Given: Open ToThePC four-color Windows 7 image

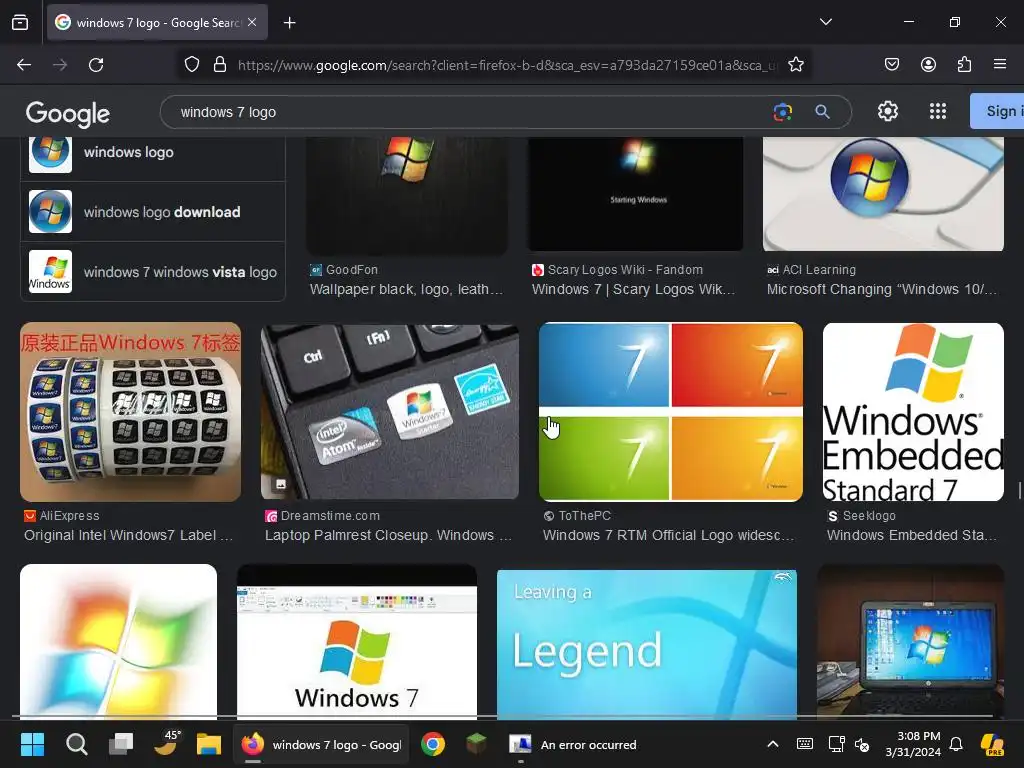Looking at the screenshot, I should click(x=671, y=412).
